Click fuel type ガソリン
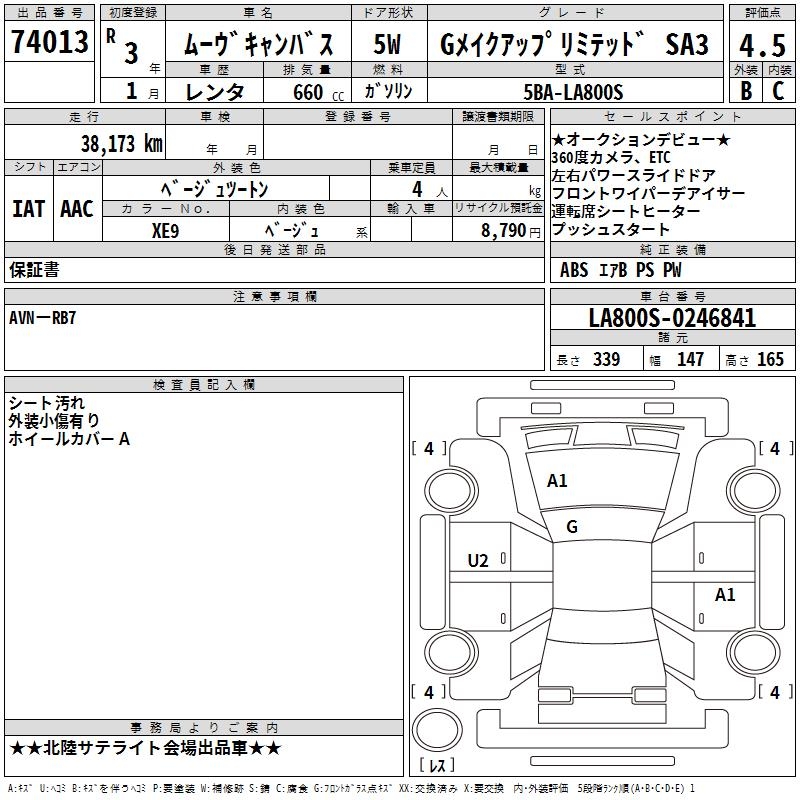The width and height of the screenshot is (800, 800). [388, 91]
